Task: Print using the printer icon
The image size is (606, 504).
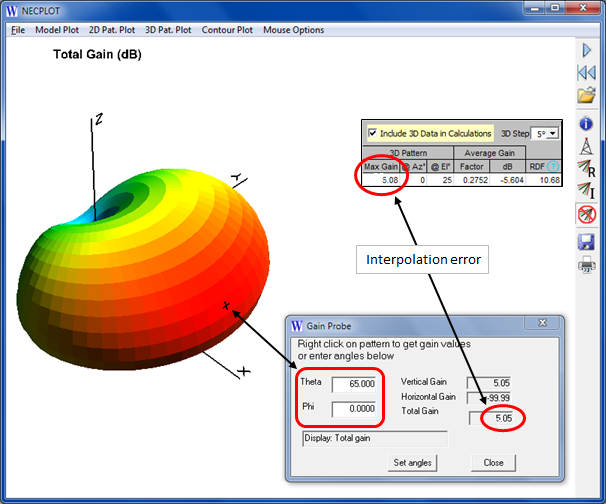Action: pyautogui.click(x=587, y=264)
